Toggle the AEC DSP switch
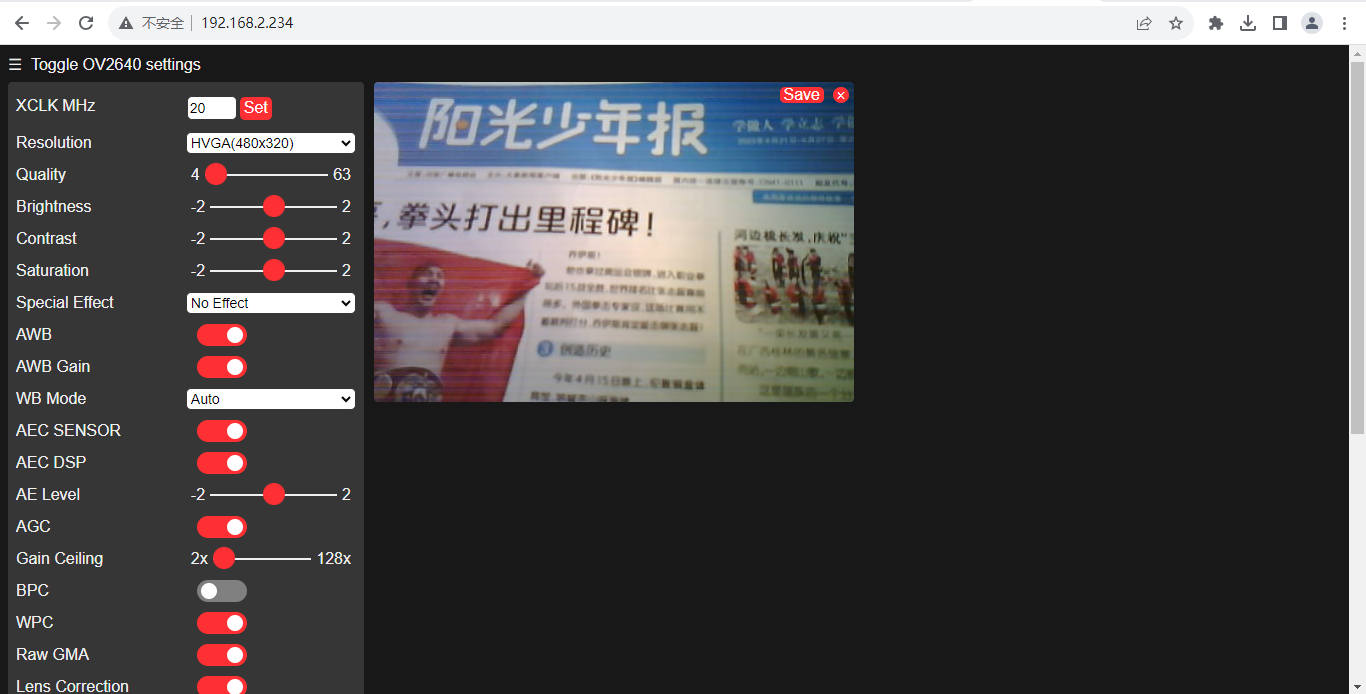The image size is (1366, 694). (x=222, y=463)
